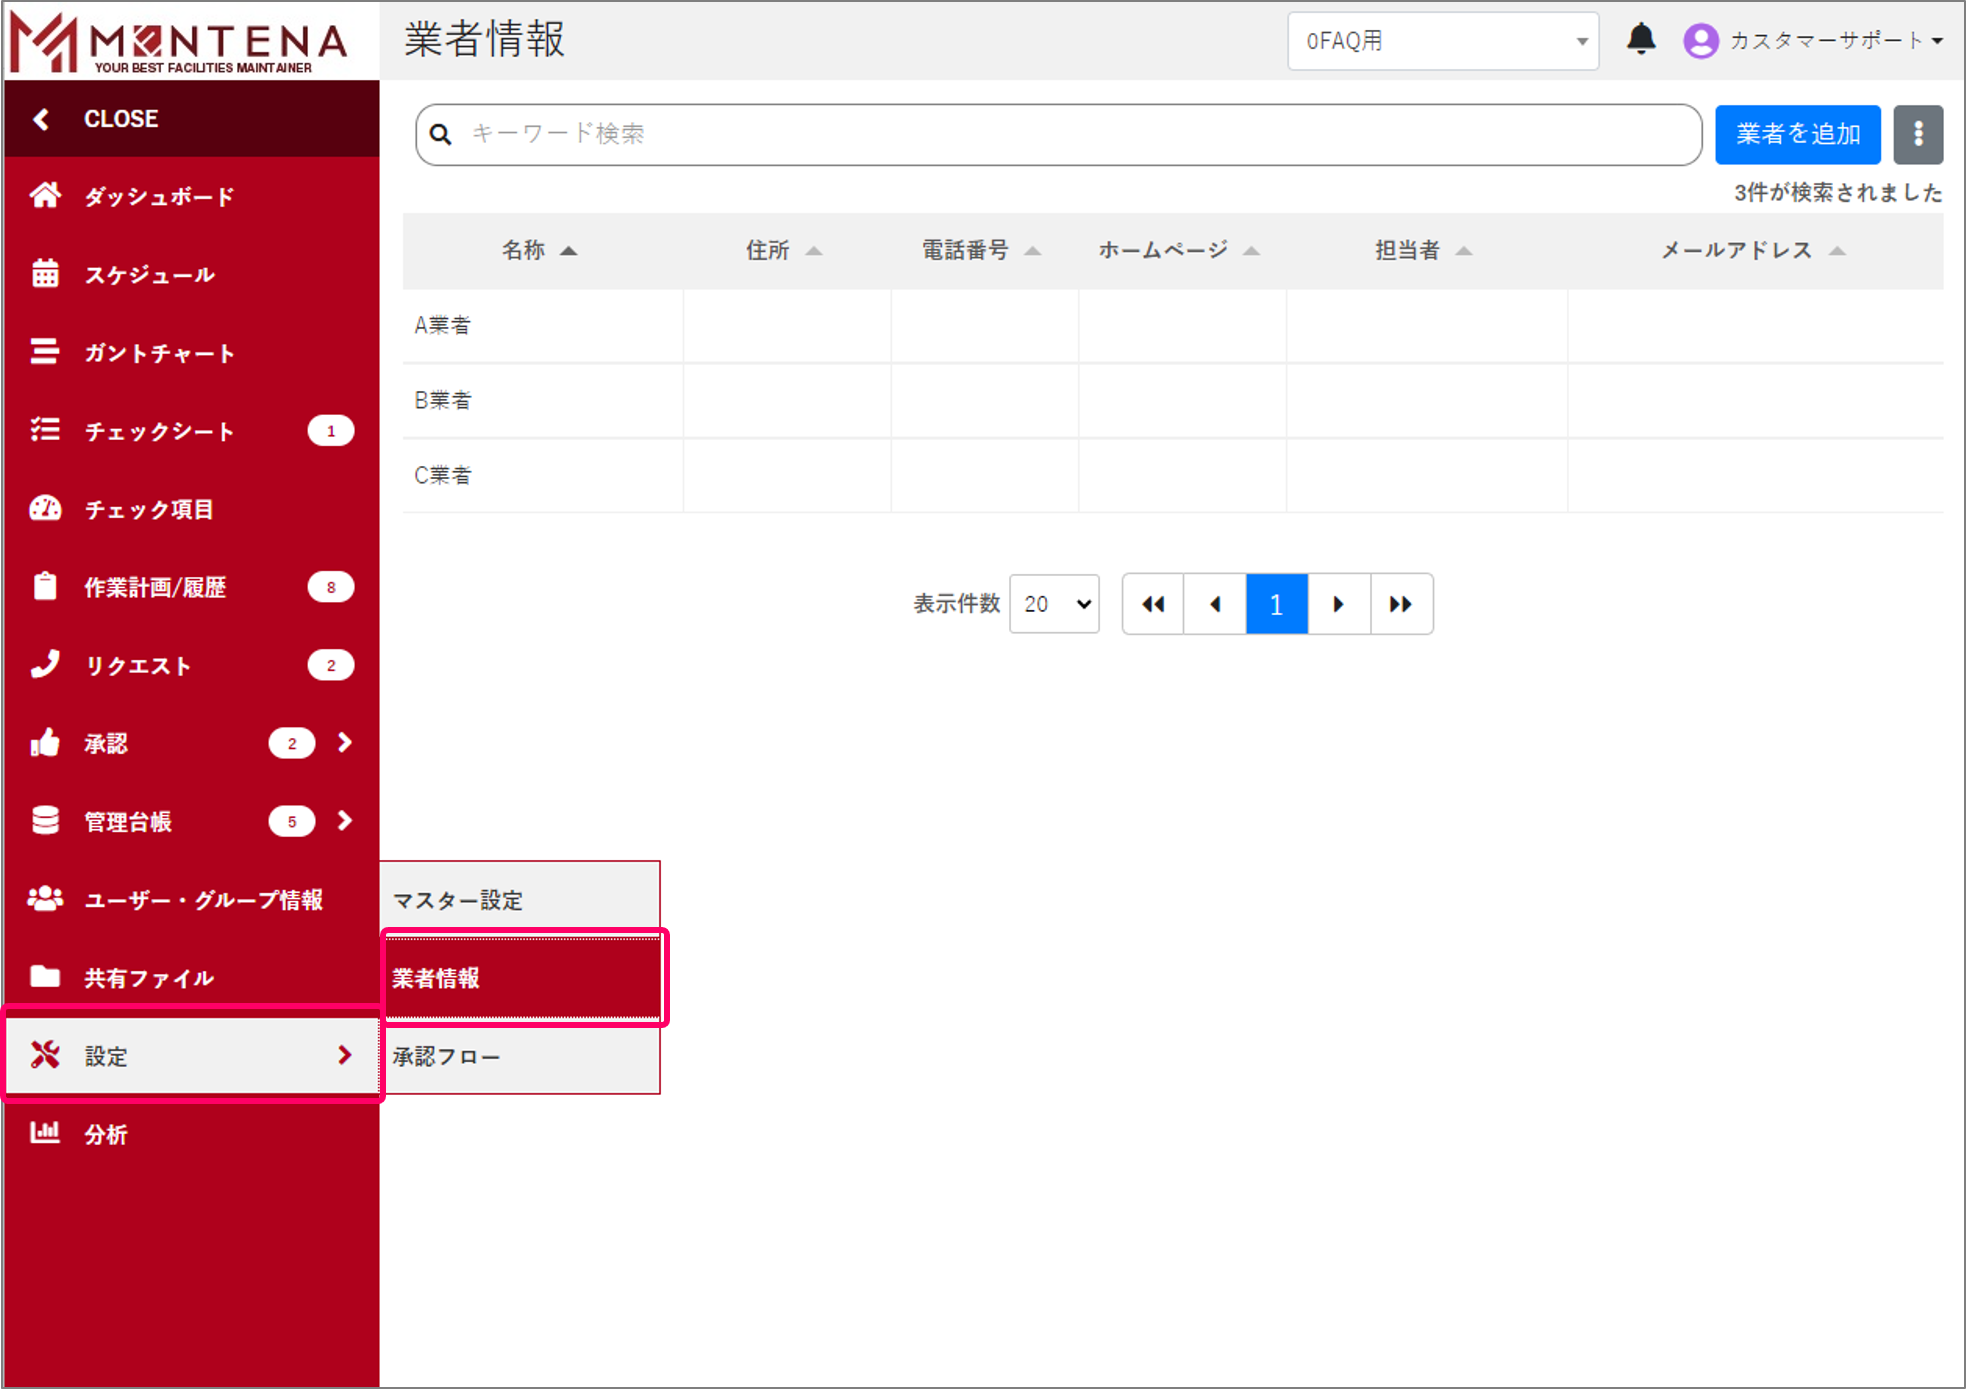Select the リクエスト phone icon
The height and width of the screenshot is (1389, 1966).
(46, 665)
